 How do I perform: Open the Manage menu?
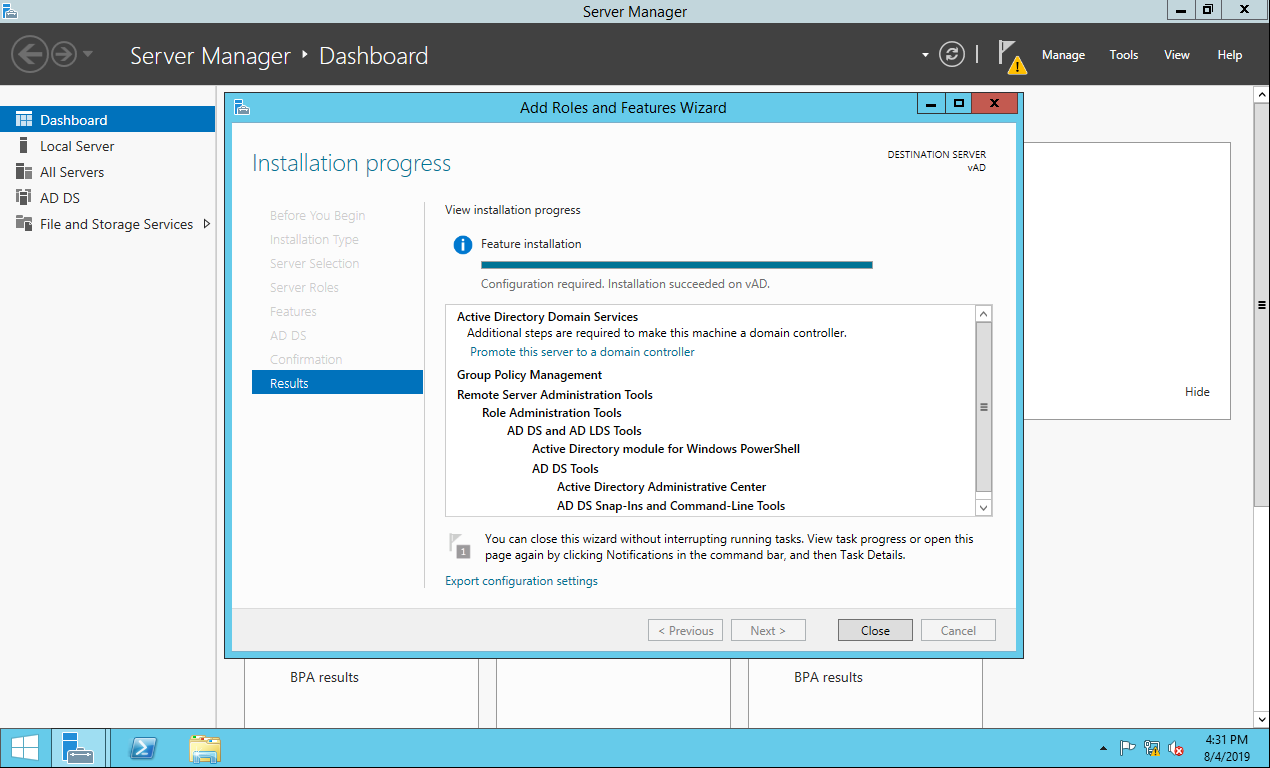1063,55
